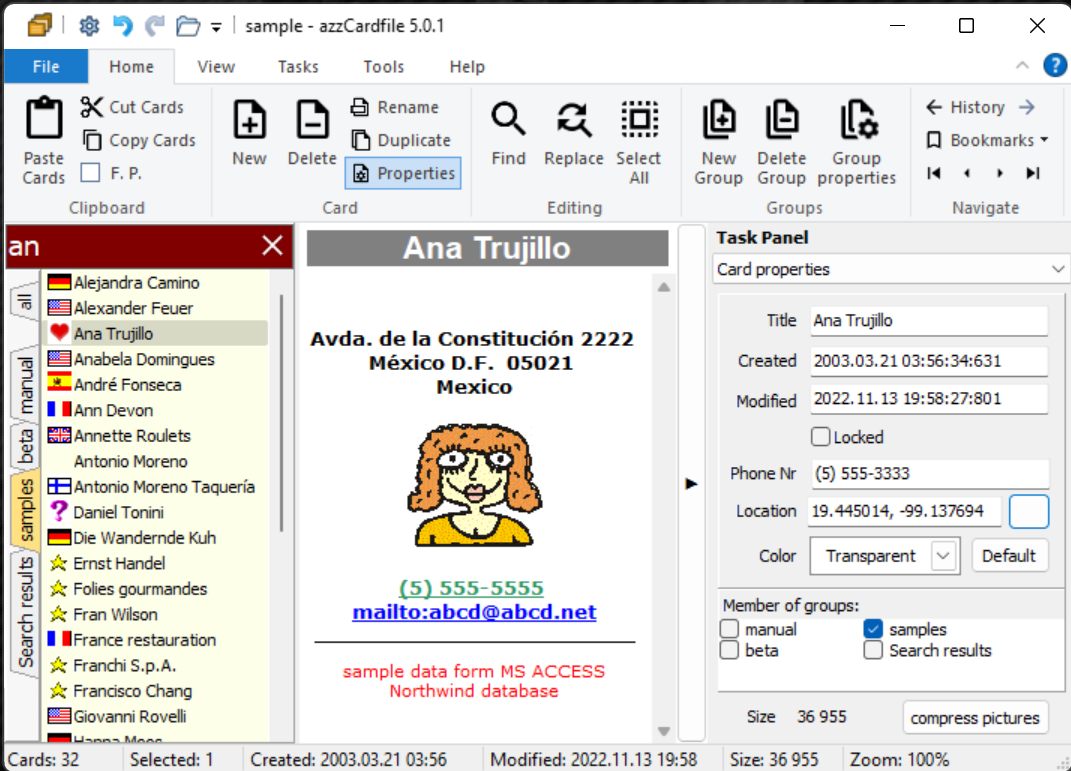Select the 'all' vertical group tab
Screen dimensions: 1071x771
click(25, 301)
